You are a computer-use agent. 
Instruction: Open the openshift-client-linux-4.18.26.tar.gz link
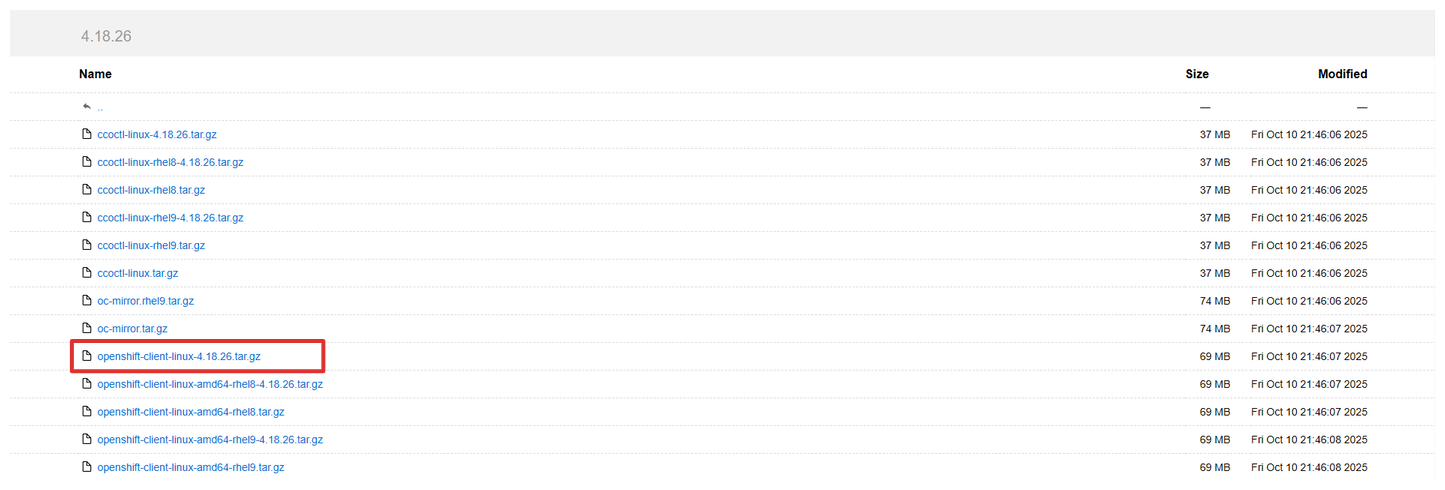pos(179,356)
